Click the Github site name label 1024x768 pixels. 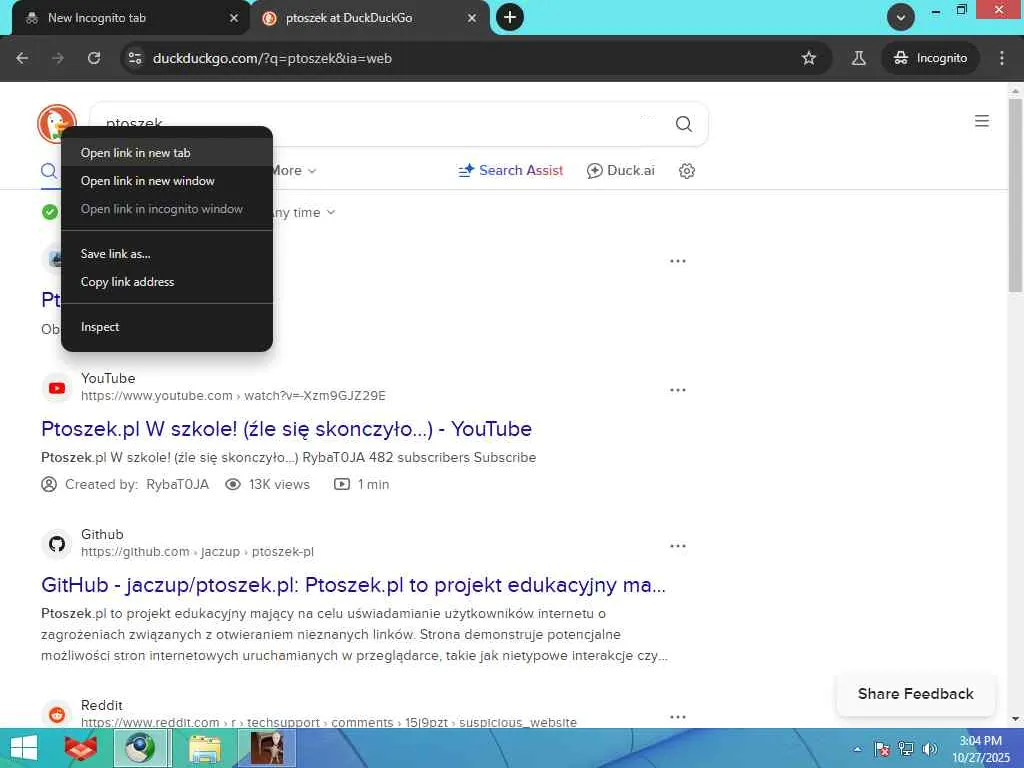(x=102, y=534)
